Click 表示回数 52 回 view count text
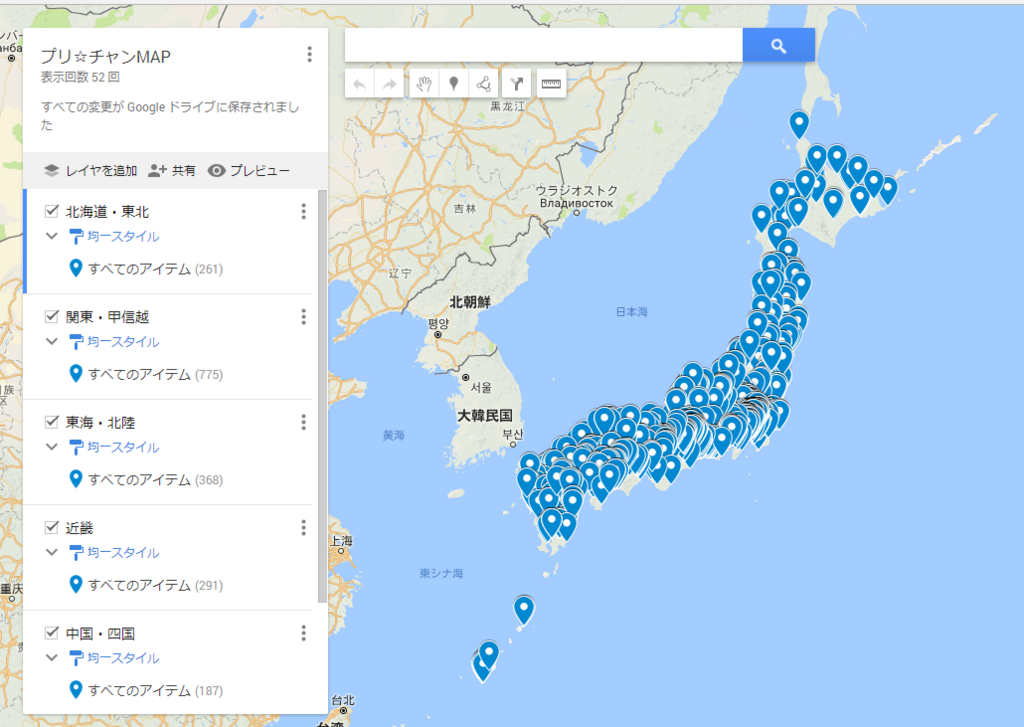The height and width of the screenshot is (727, 1024). (80, 77)
